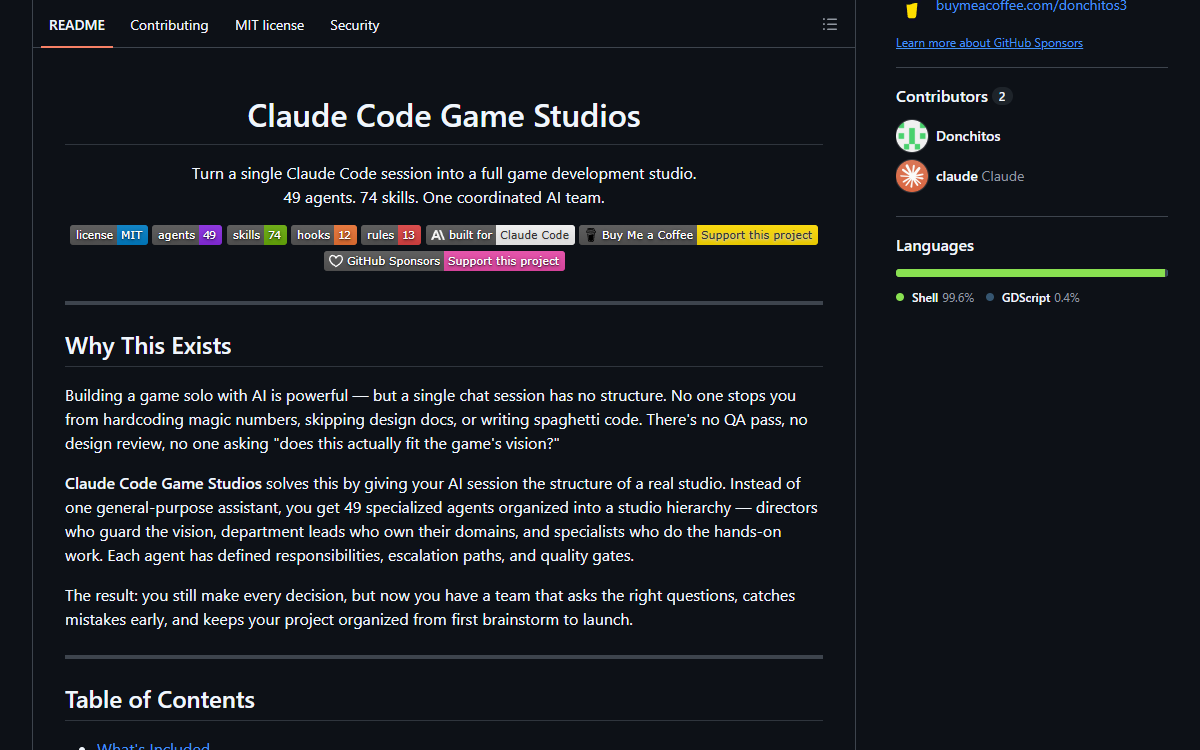Open the Contributing tab
The height and width of the screenshot is (750, 1200).
click(169, 25)
